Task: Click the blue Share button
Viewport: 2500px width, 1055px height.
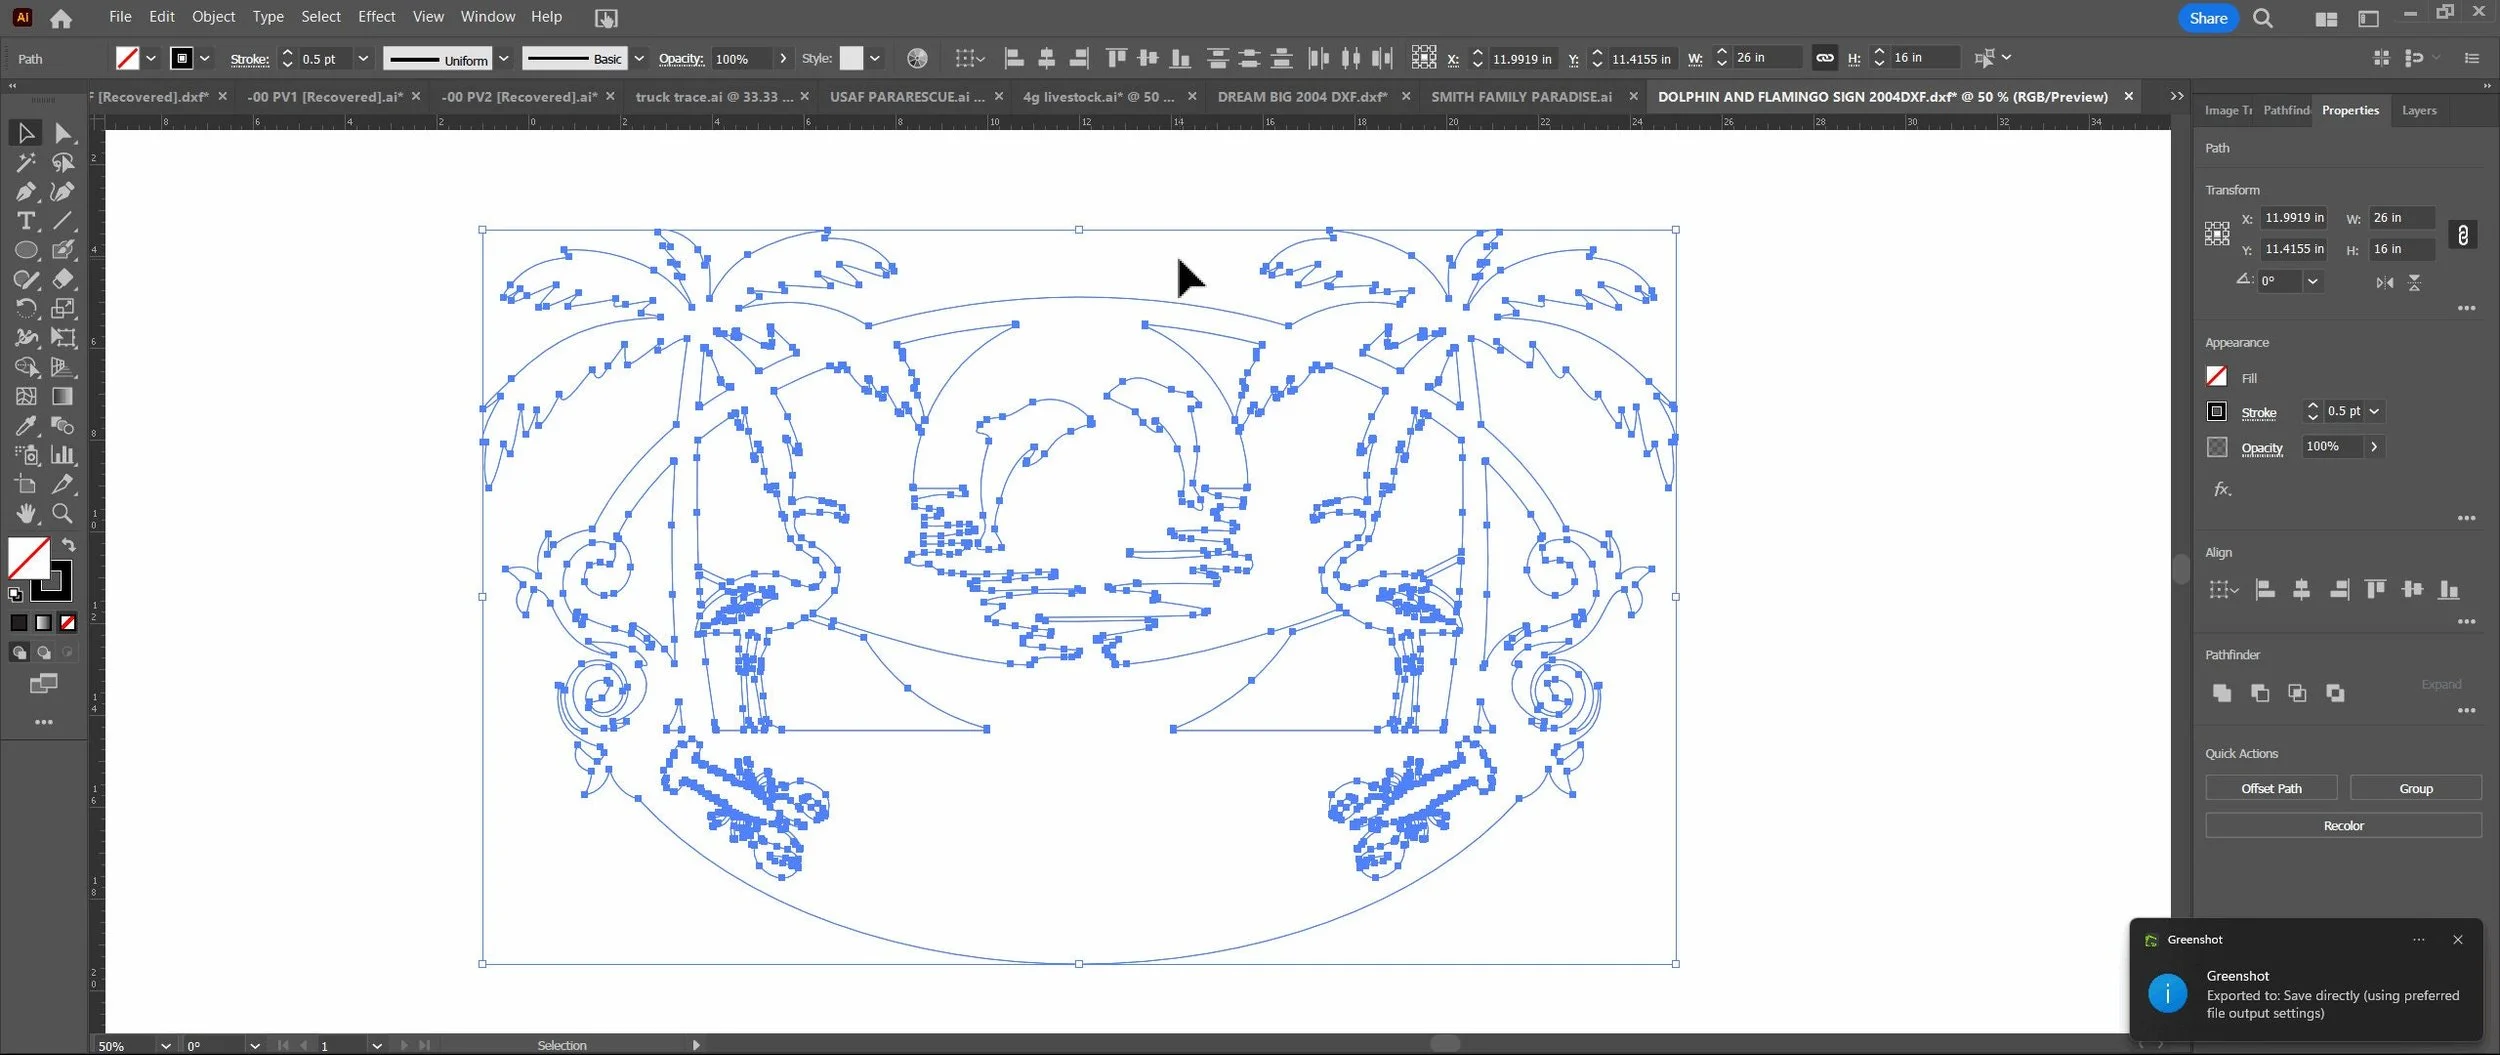Action: click(x=2208, y=18)
